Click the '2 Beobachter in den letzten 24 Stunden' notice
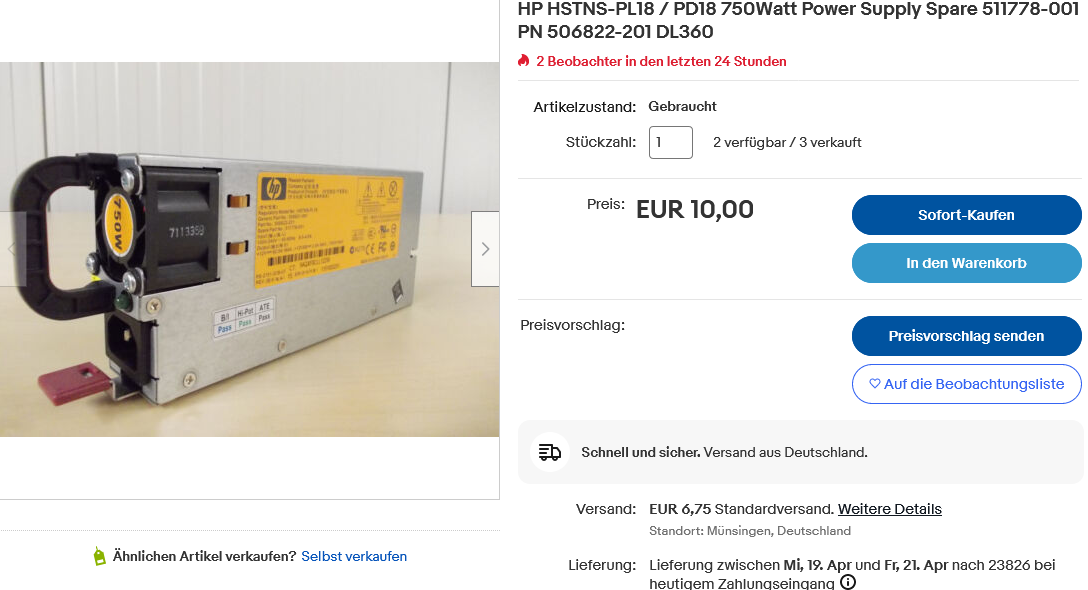1088x590 pixels. (661, 61)
